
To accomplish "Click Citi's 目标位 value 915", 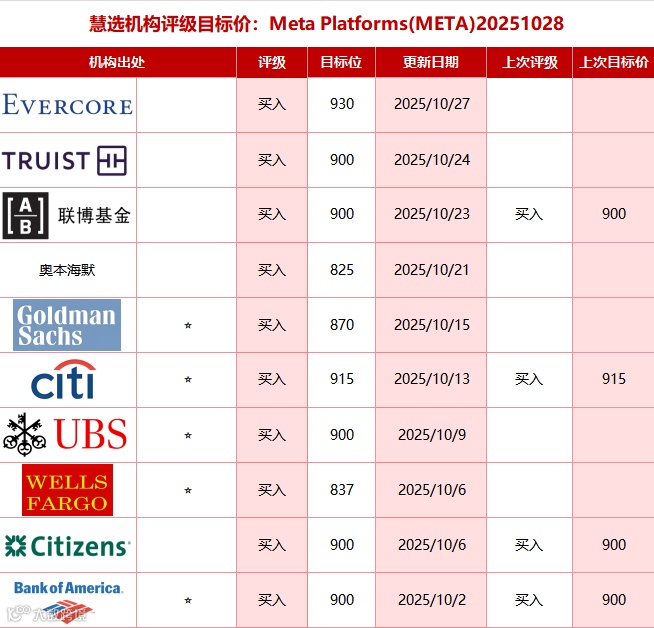I will point(342,379).
